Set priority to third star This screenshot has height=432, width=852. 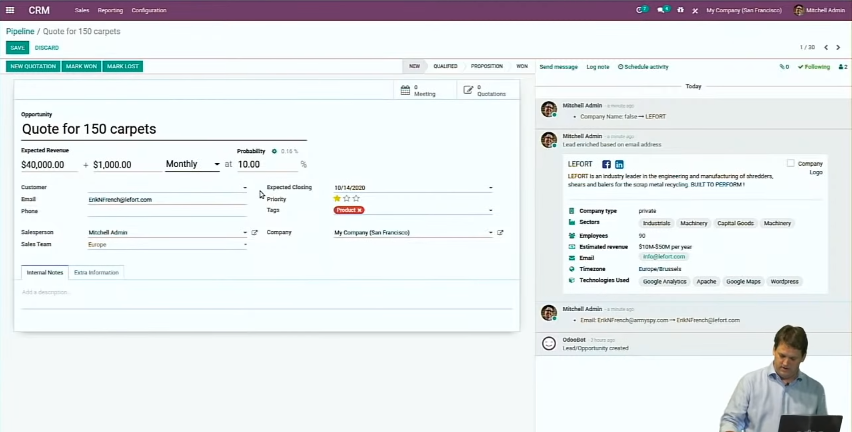point(356,198)
